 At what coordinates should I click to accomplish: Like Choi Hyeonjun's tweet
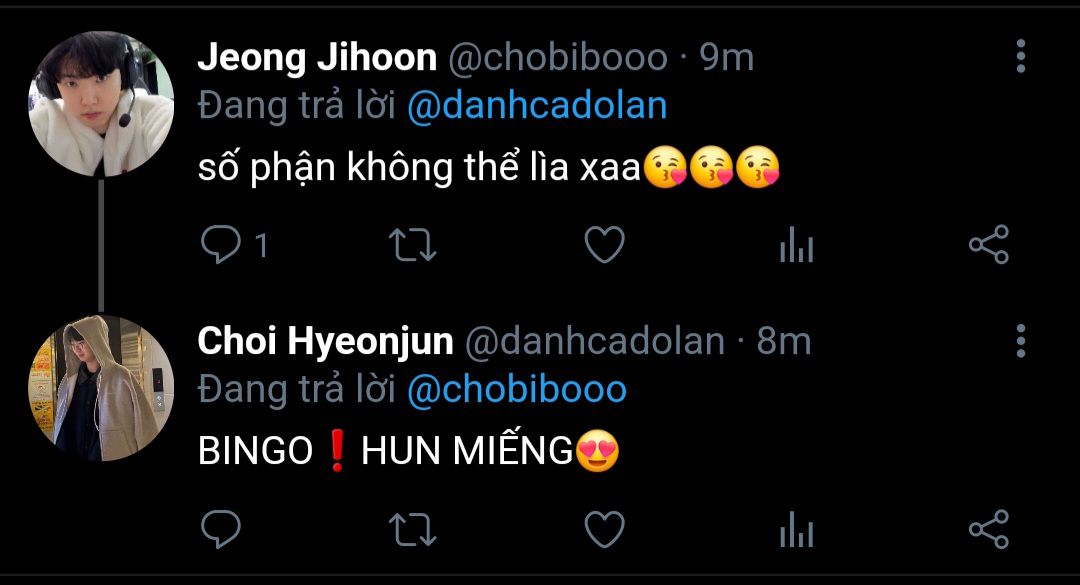[x=605, y=529]
